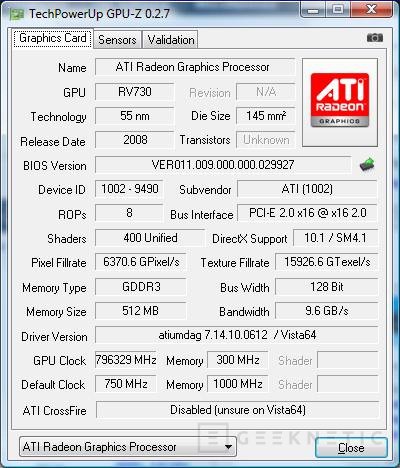This screenshot has height=468, width=400.
Task: Open the Validation tab
Action: pyautogui.click(x=171, y=40)
